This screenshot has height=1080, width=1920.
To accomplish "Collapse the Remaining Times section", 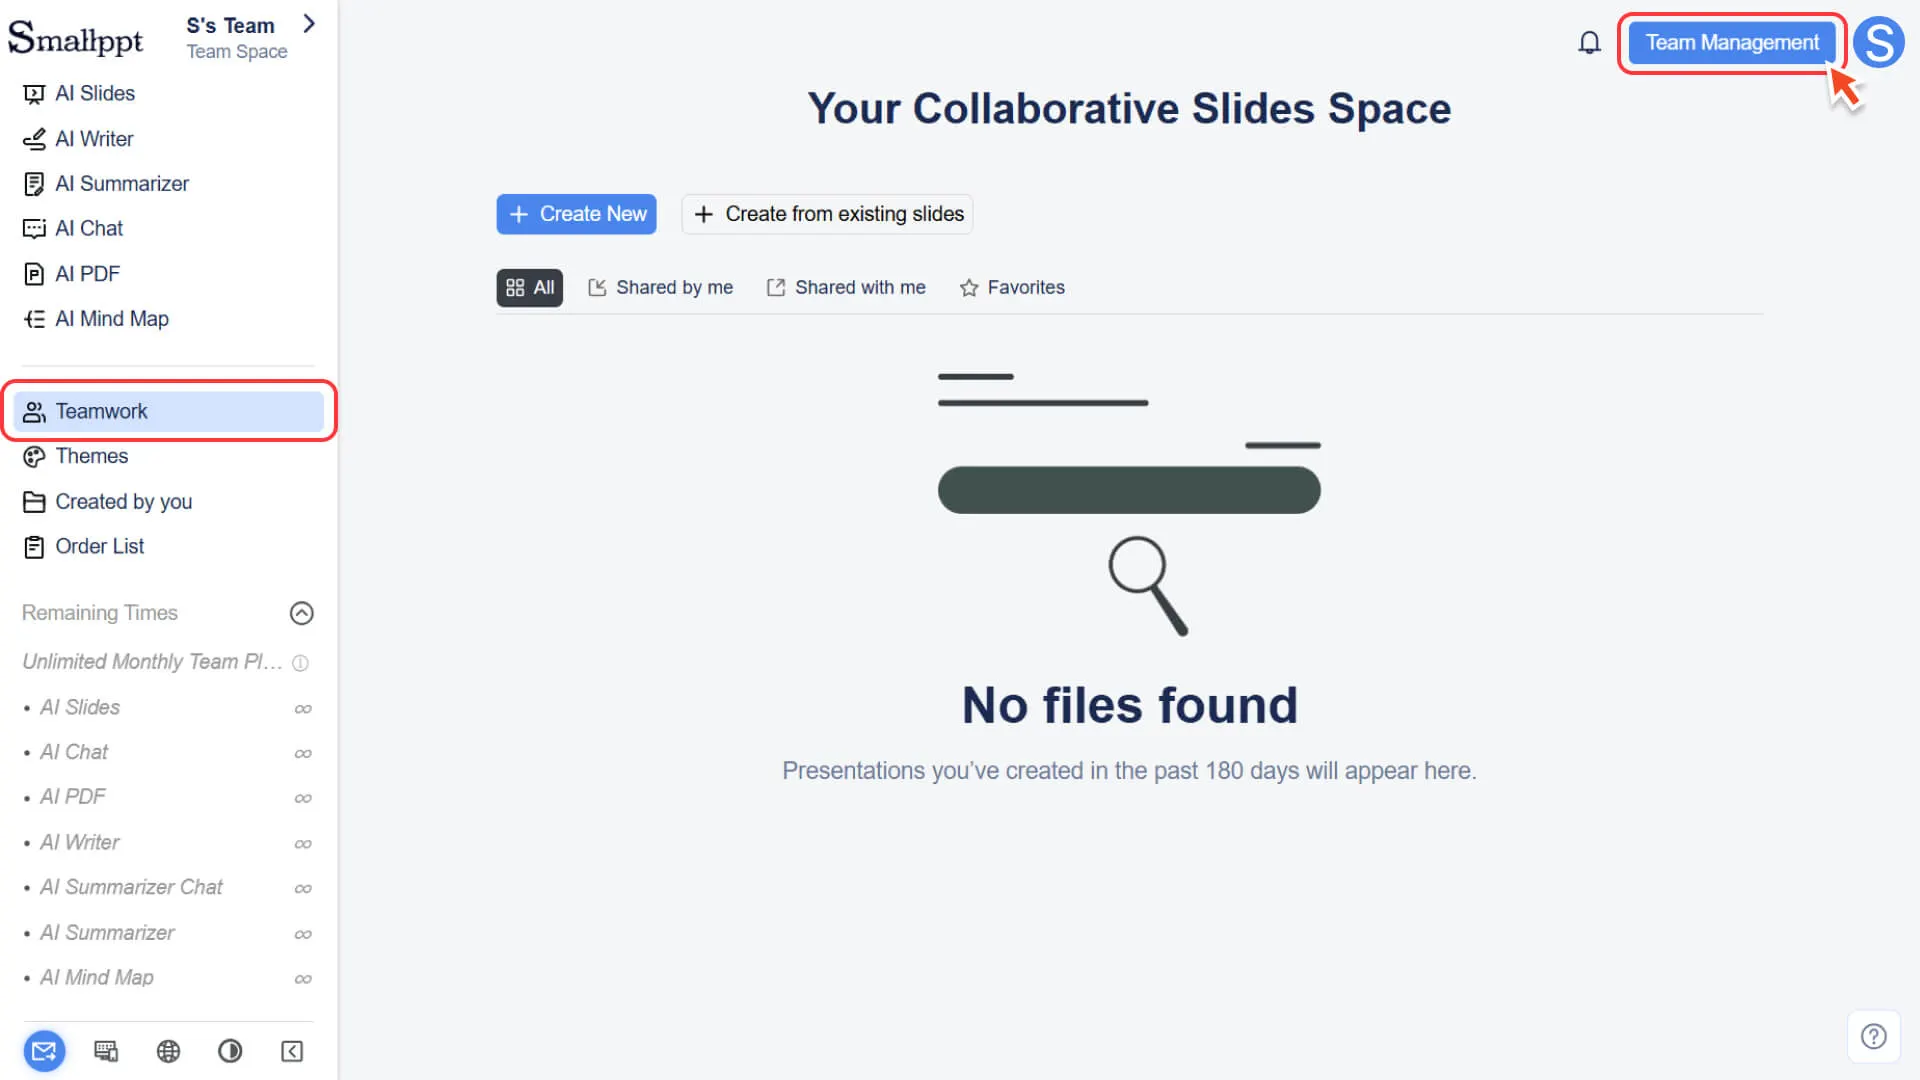I will (302, 613).
